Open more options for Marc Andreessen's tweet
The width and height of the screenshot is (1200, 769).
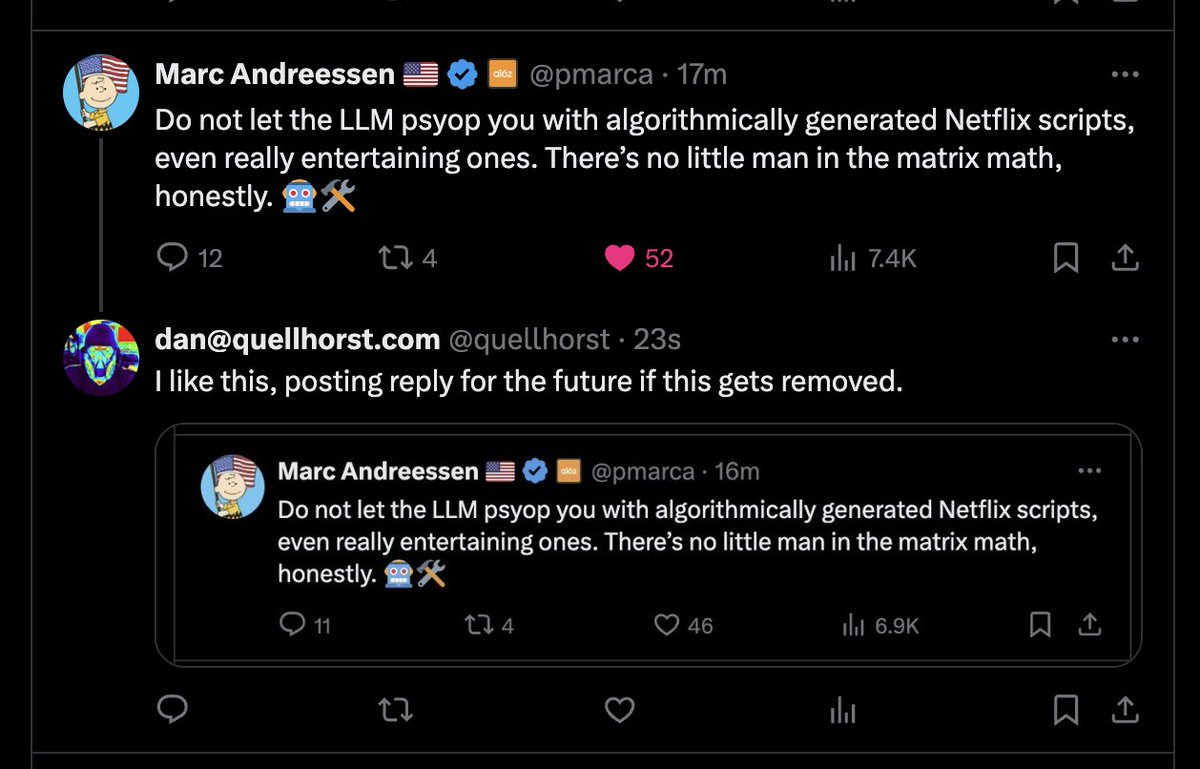[1125, 74]
